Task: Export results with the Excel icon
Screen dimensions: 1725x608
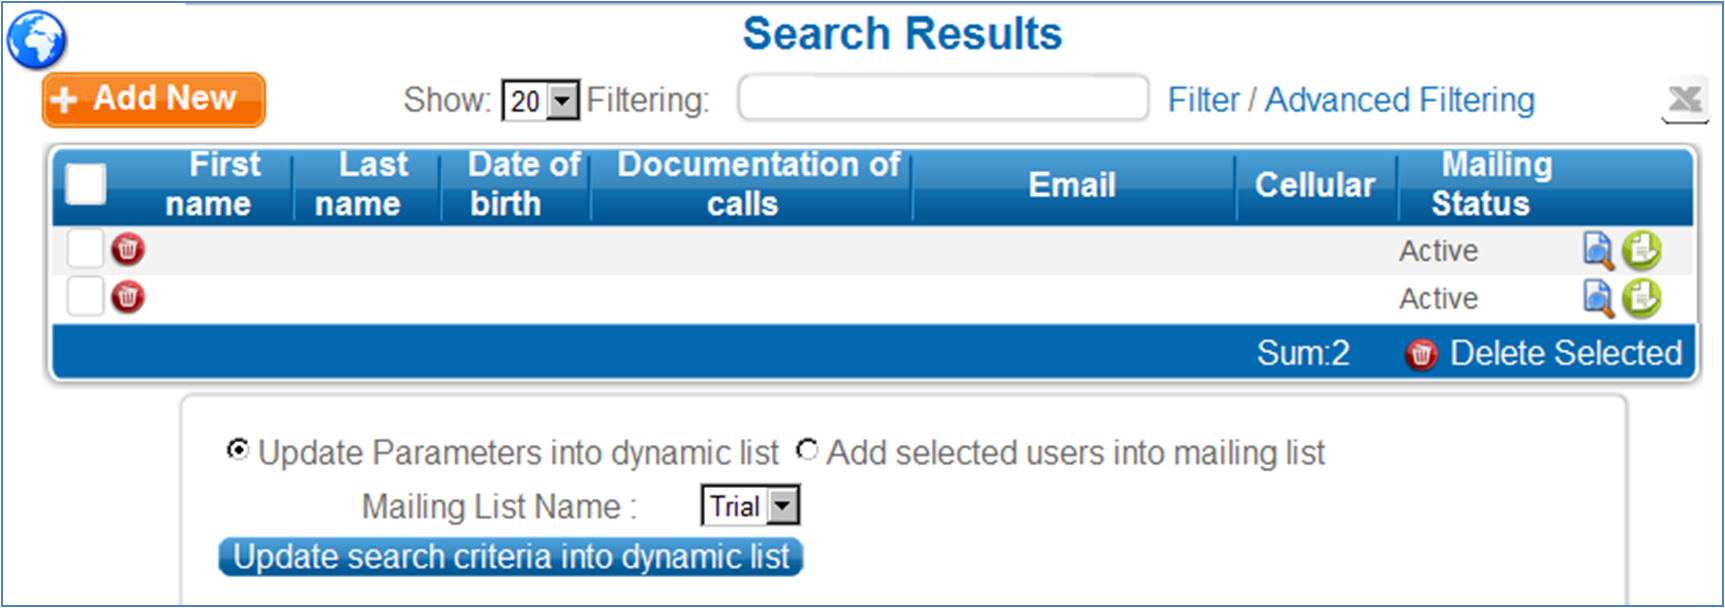Action: point(1685,100)
